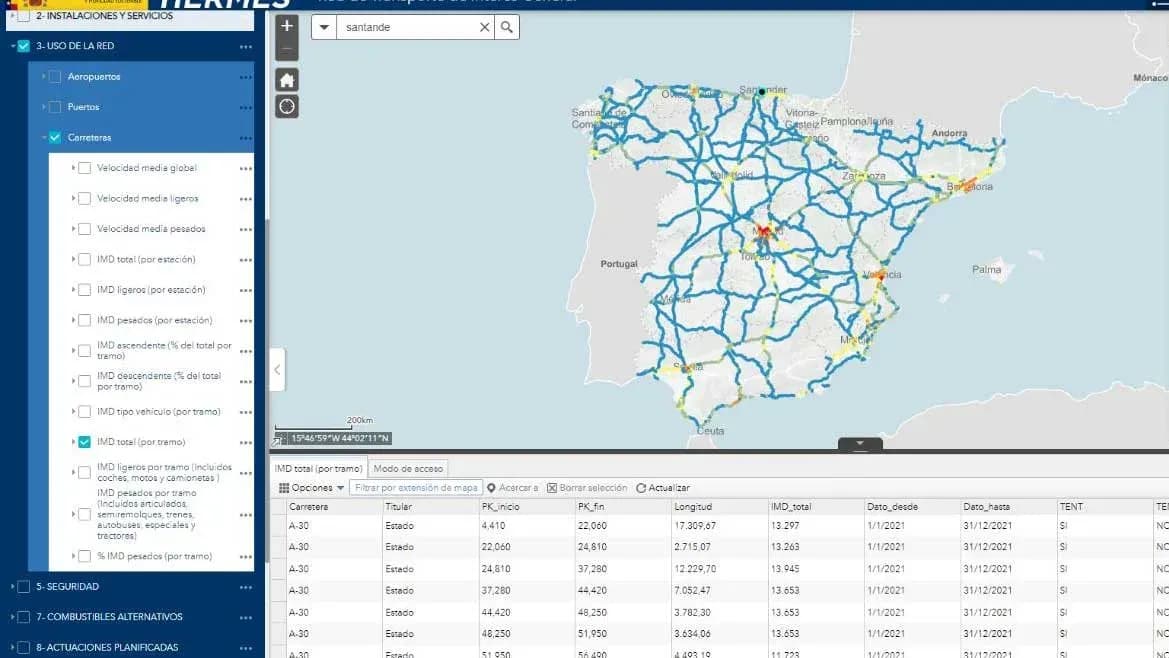Click Longitud cell 7.052,47
Image resolution: width=1169 pixels, height=658 pixels.
[x=693, y=591]
